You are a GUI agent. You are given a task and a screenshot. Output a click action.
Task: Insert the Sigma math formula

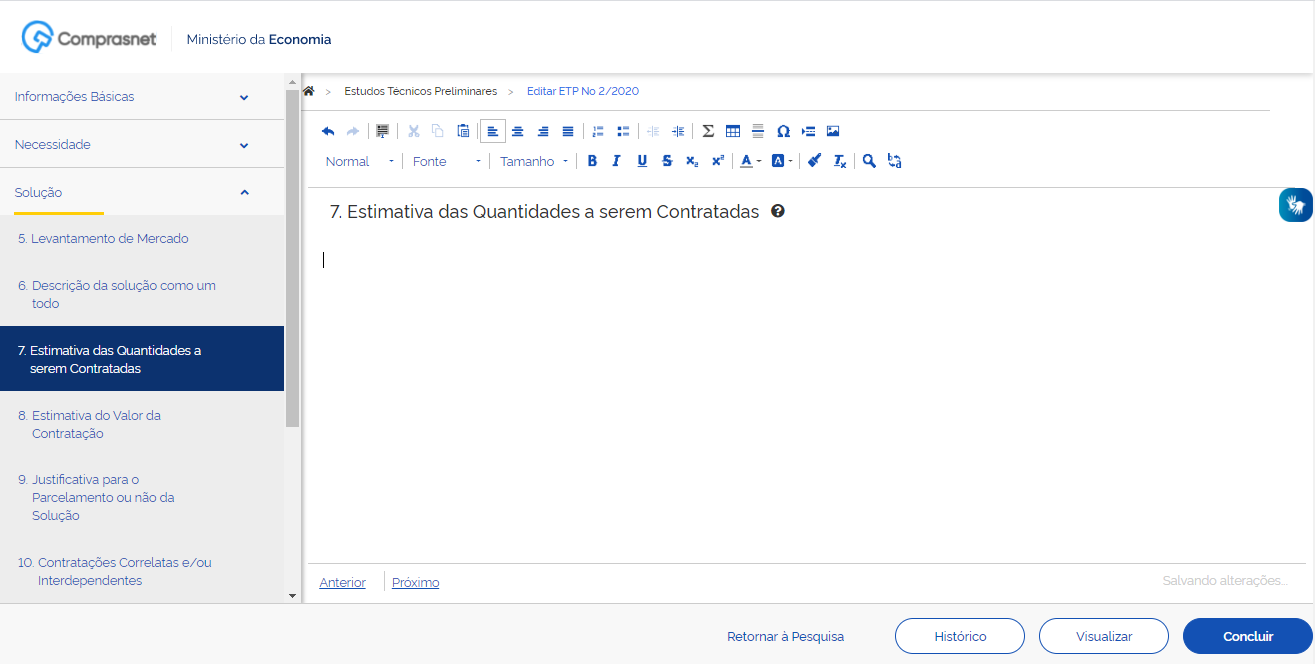click(708, 130)
